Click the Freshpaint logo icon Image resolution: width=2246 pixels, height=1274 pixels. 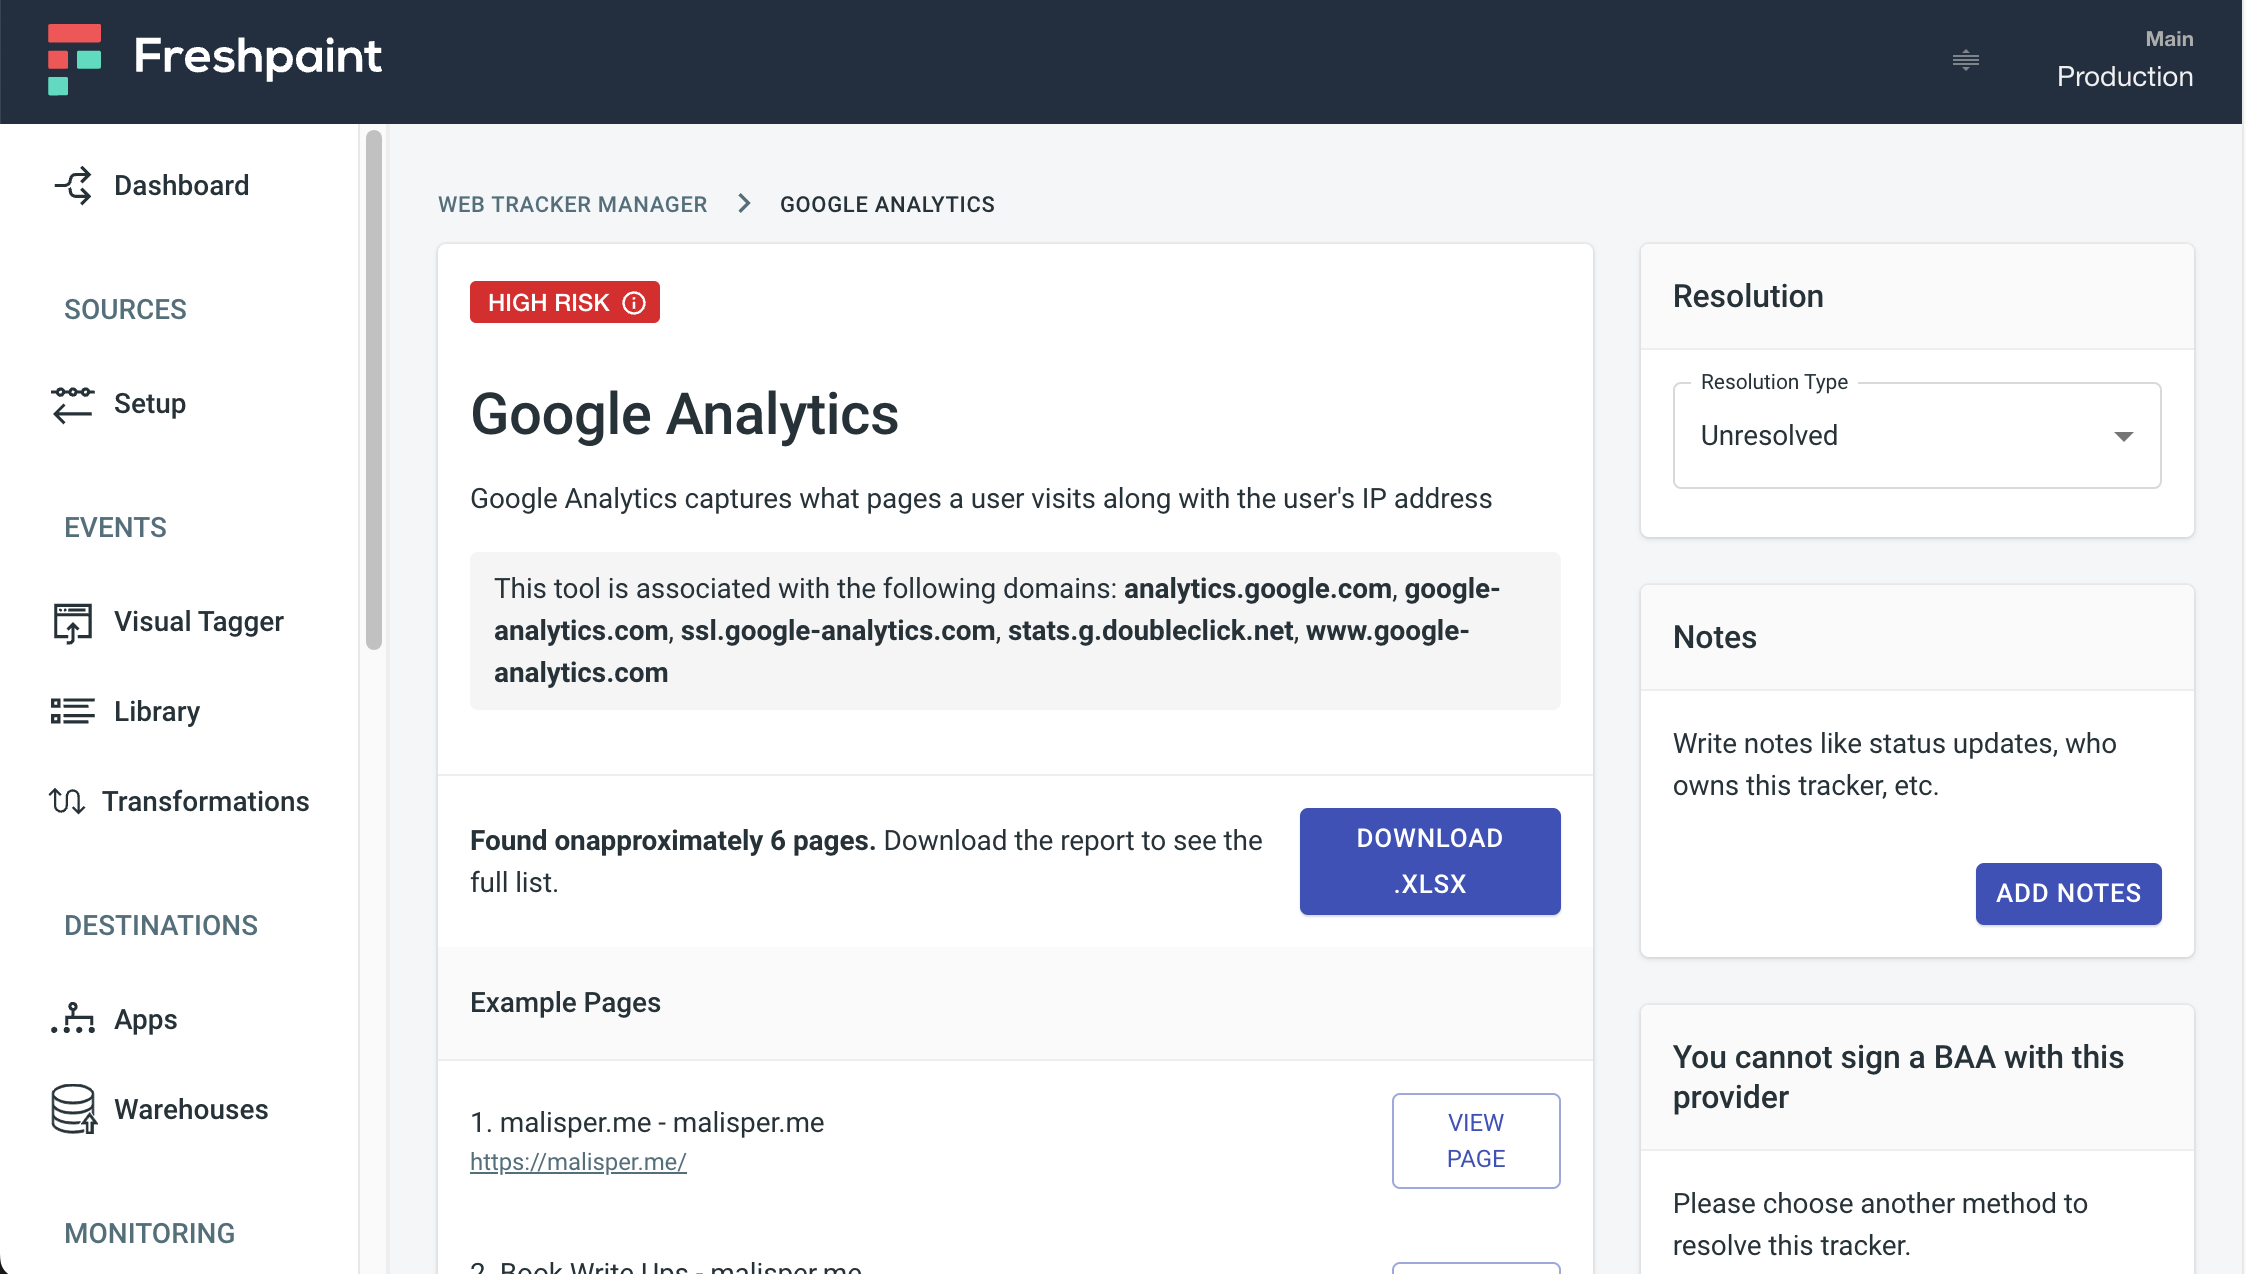click(x=75, y=58)
